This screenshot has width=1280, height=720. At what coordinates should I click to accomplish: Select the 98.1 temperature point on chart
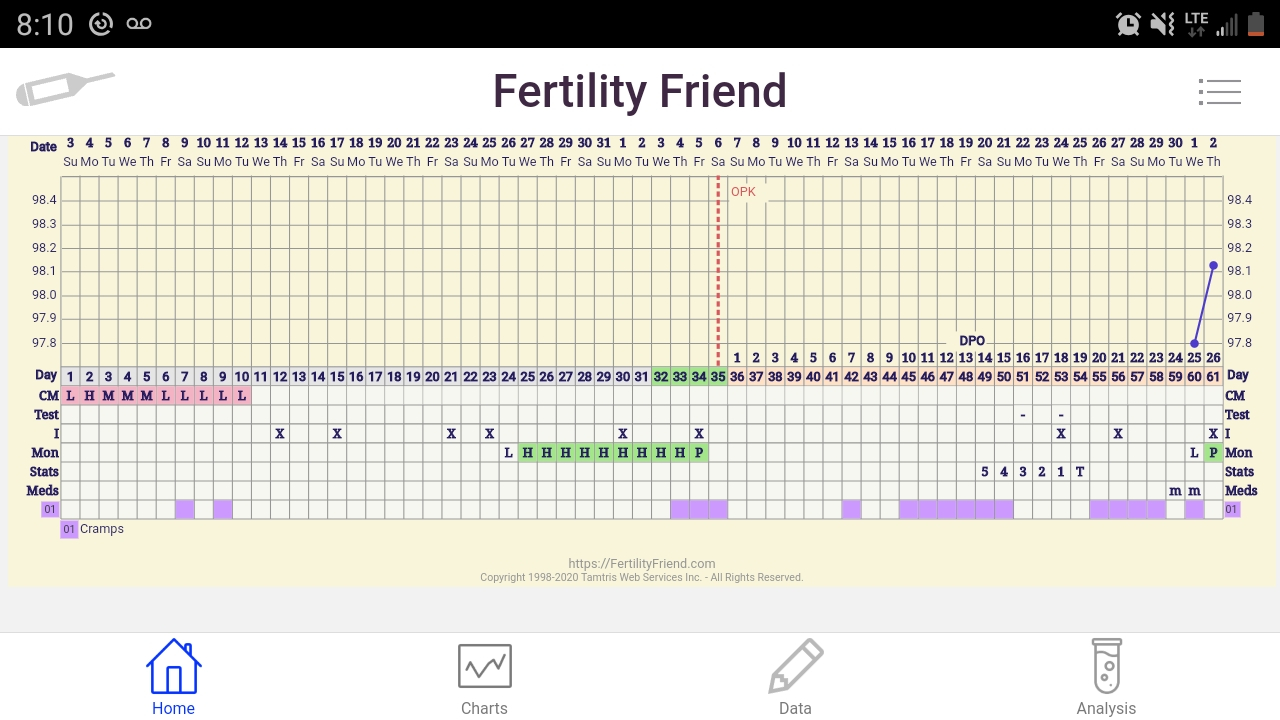(1213, 265)
